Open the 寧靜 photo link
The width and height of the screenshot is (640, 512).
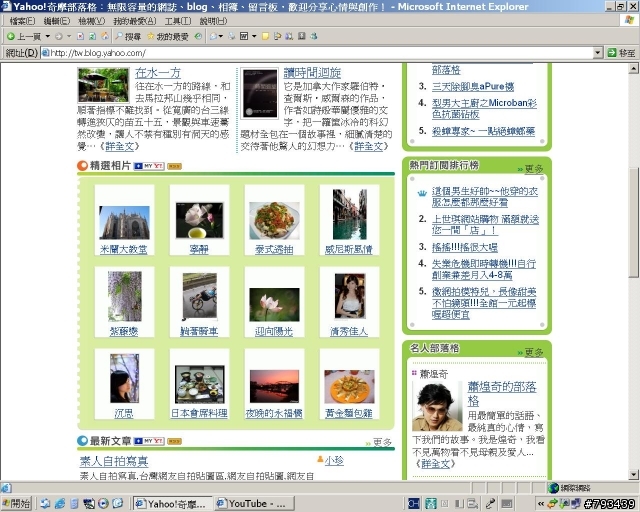coord(199,249)
